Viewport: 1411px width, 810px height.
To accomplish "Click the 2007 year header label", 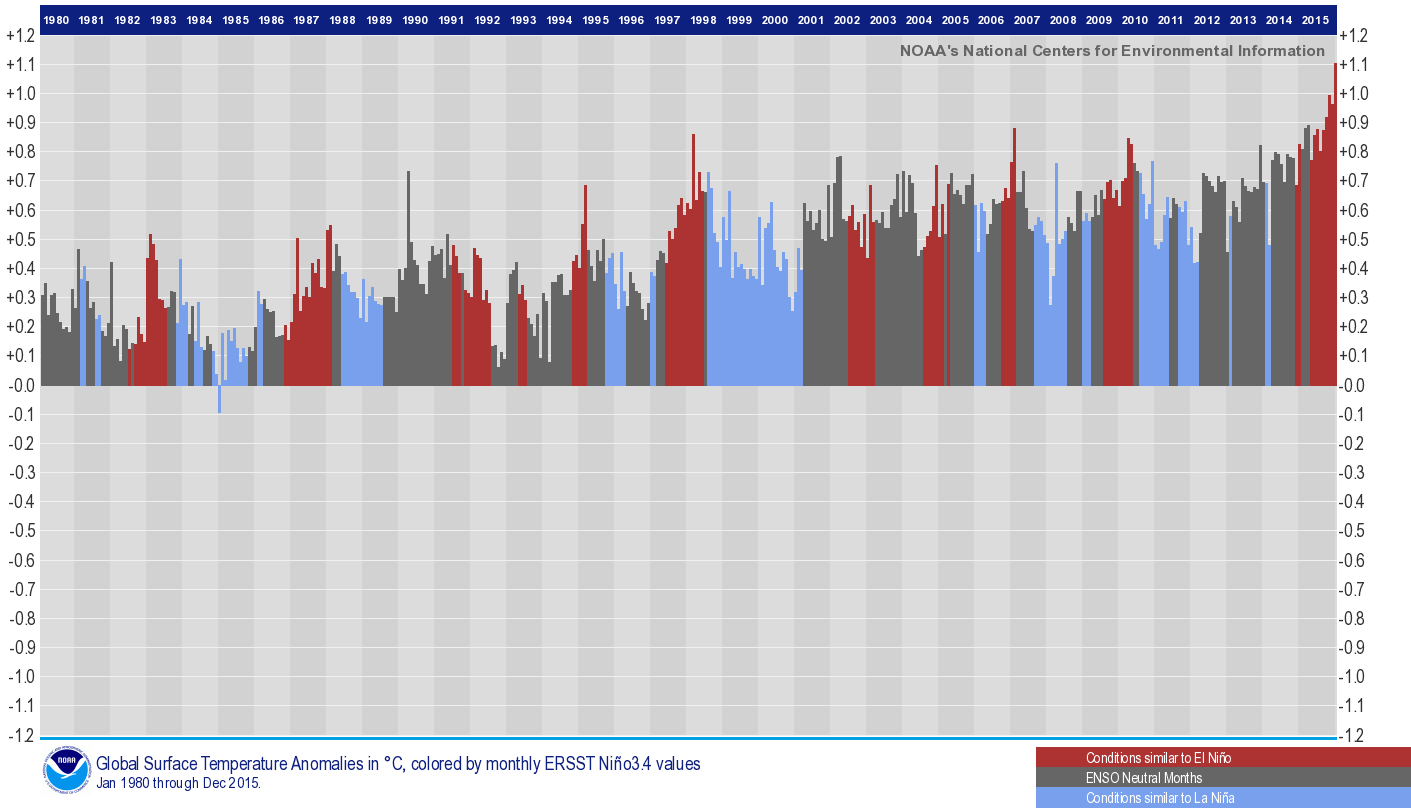I will click(1028, 20).
